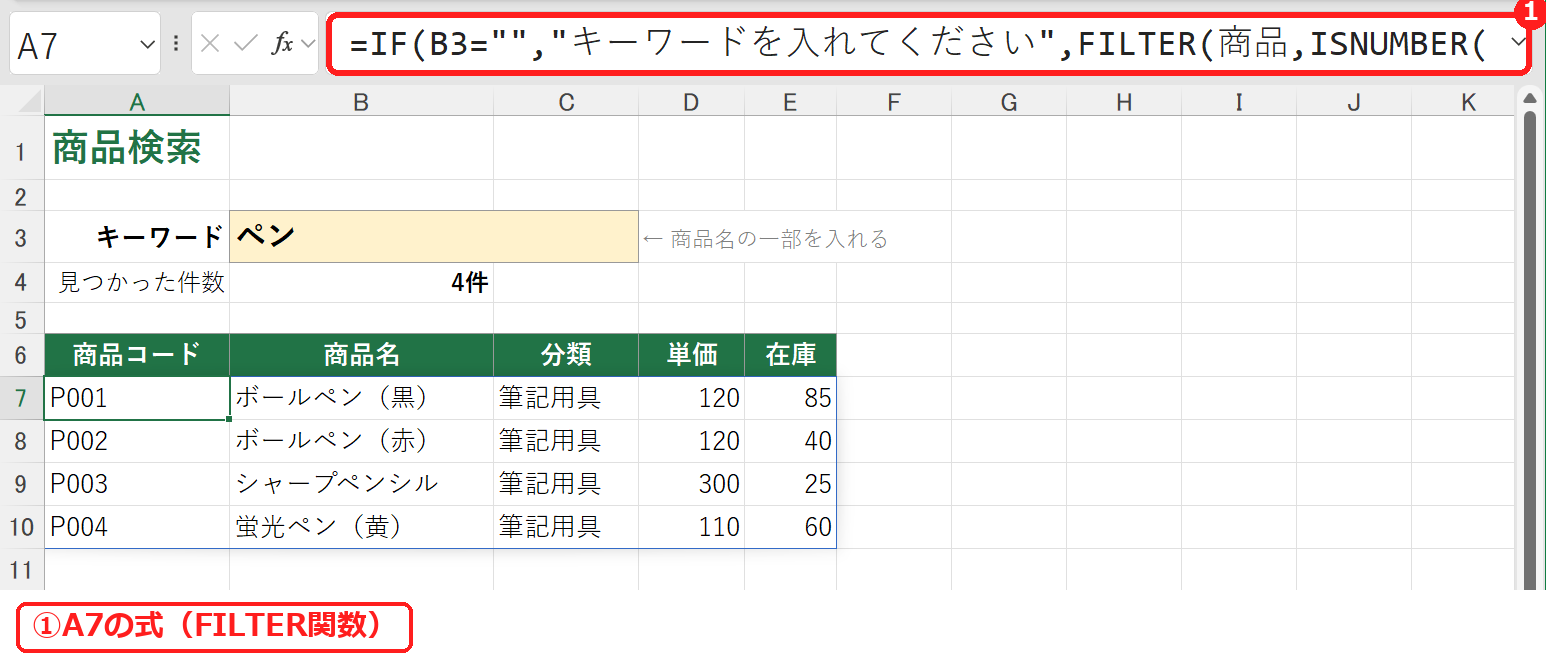The height and width of the screenshot is (660, 1546).
Task: Click the 商品名 table header
Action: point(361,355)
